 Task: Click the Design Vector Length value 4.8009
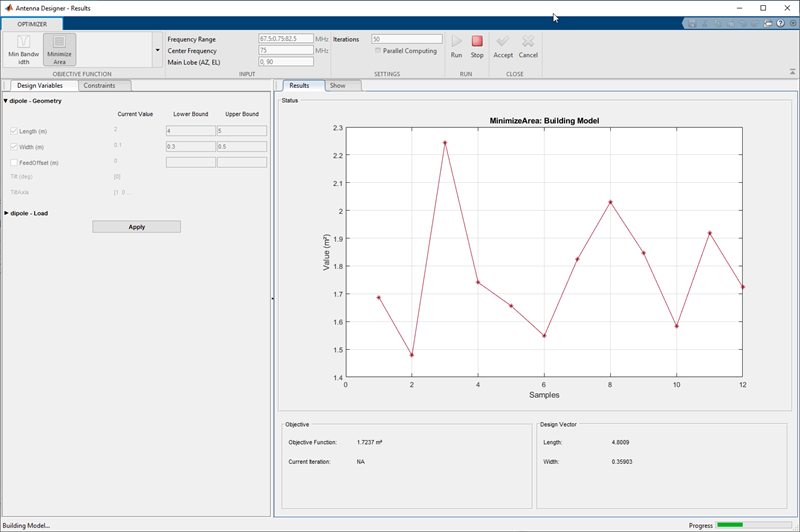(620, 442)
